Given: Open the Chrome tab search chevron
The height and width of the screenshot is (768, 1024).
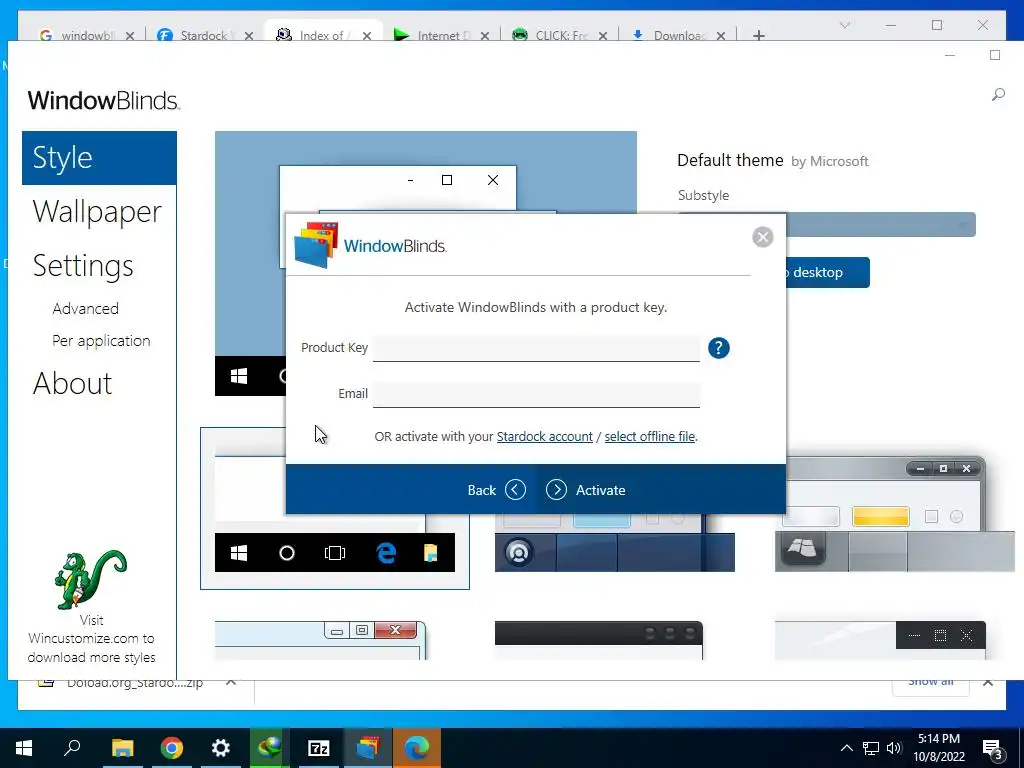Looking at the screenshot, I should [844, 25].
